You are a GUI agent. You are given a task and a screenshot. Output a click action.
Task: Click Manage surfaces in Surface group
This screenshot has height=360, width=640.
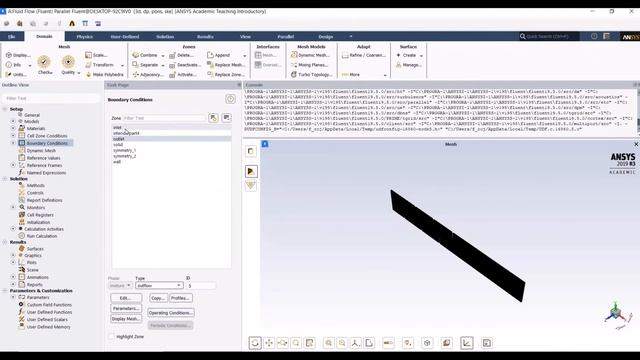[x=409, y=64]
